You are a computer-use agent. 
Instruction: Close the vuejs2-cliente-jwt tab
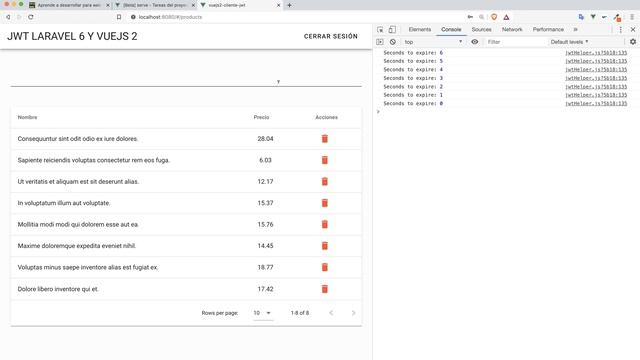point(278,5)
